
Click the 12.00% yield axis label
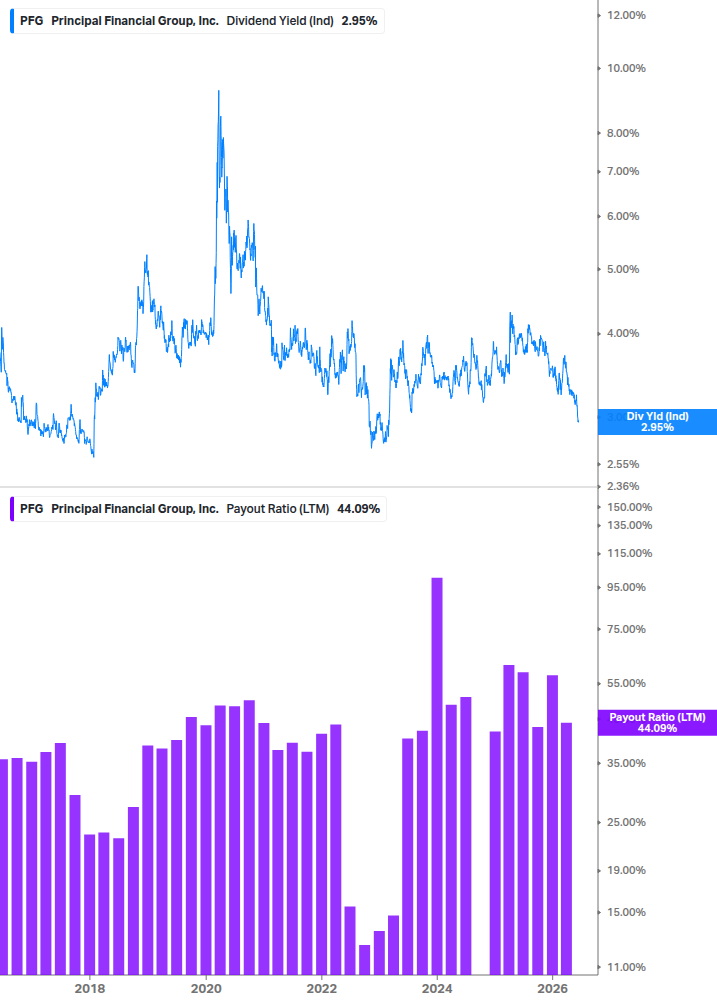(626, 15)
